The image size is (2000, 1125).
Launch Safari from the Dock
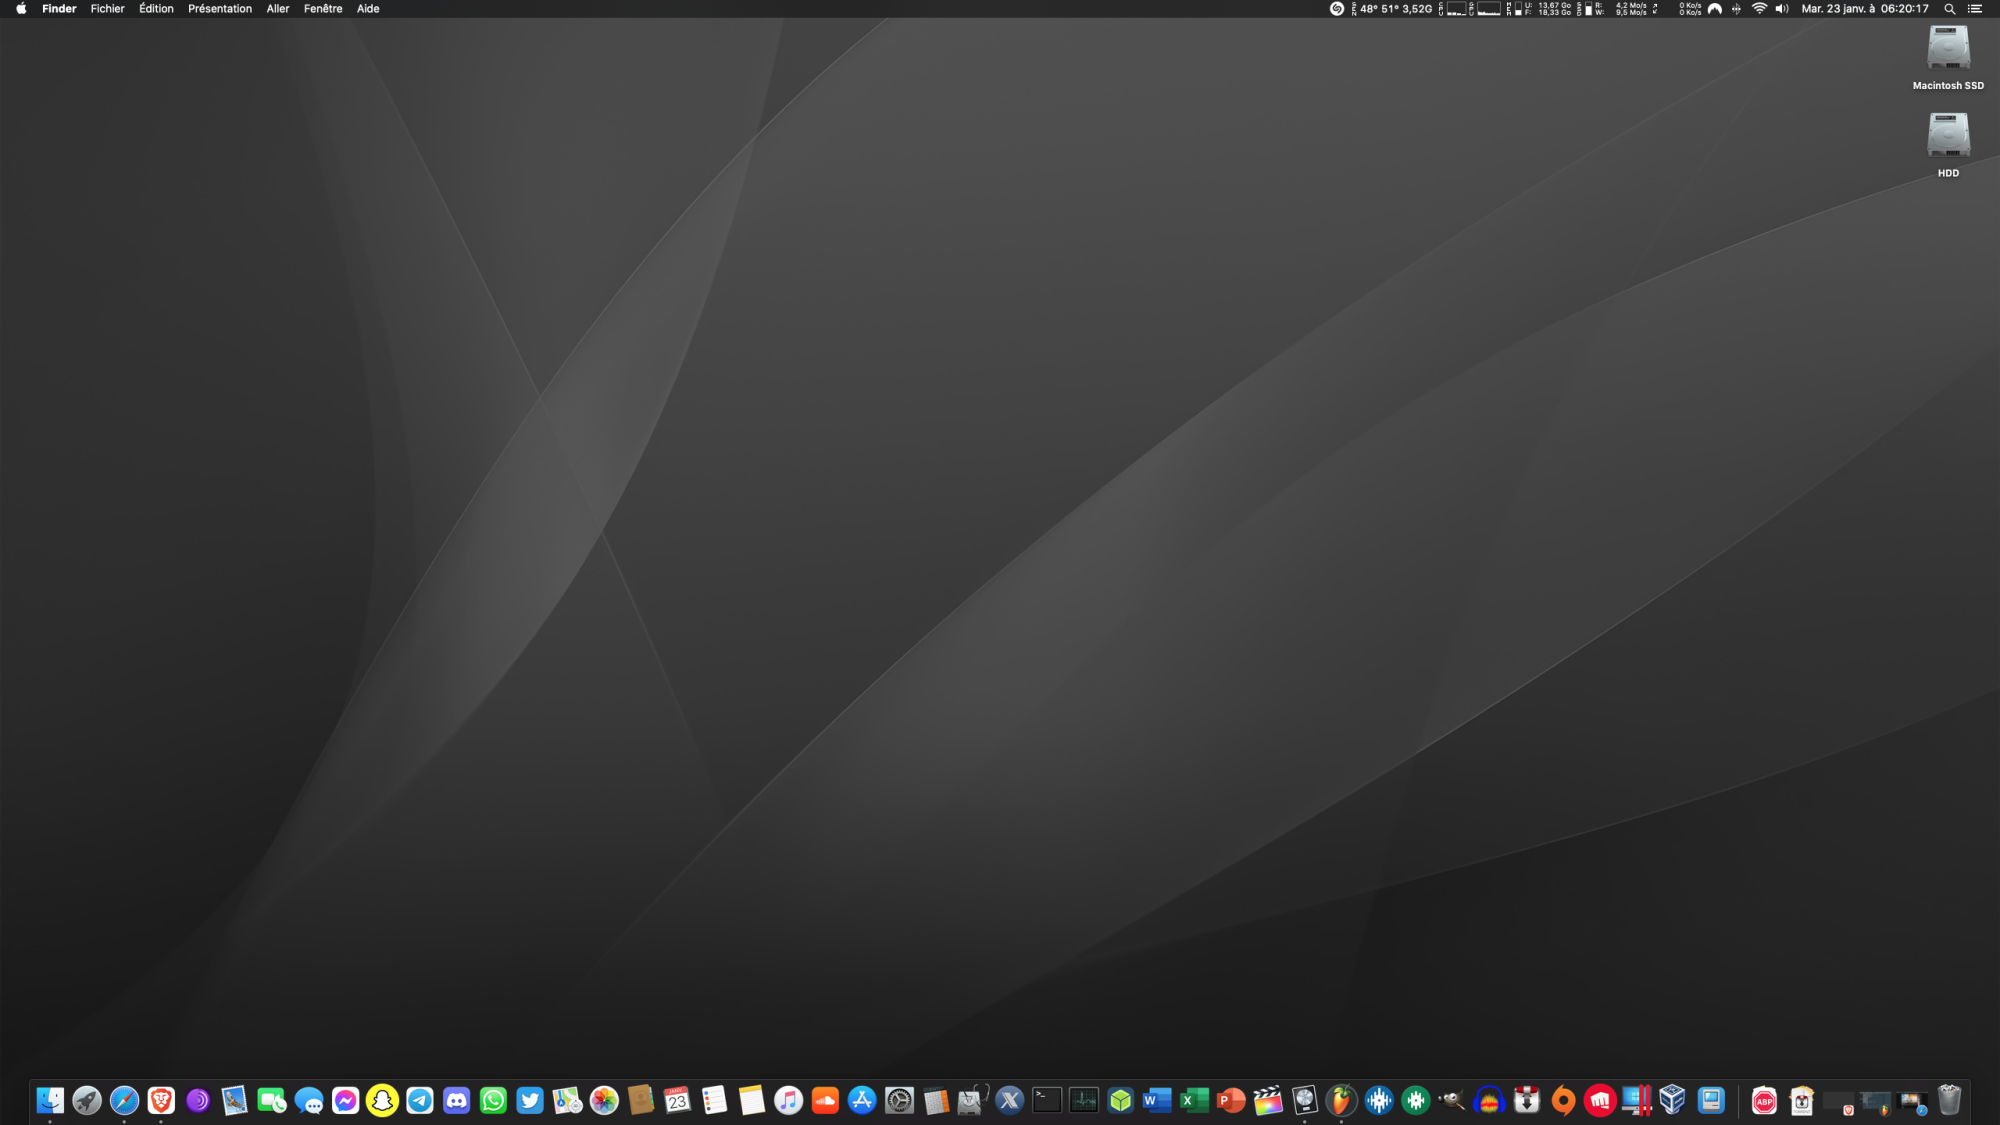[124, 1101]
